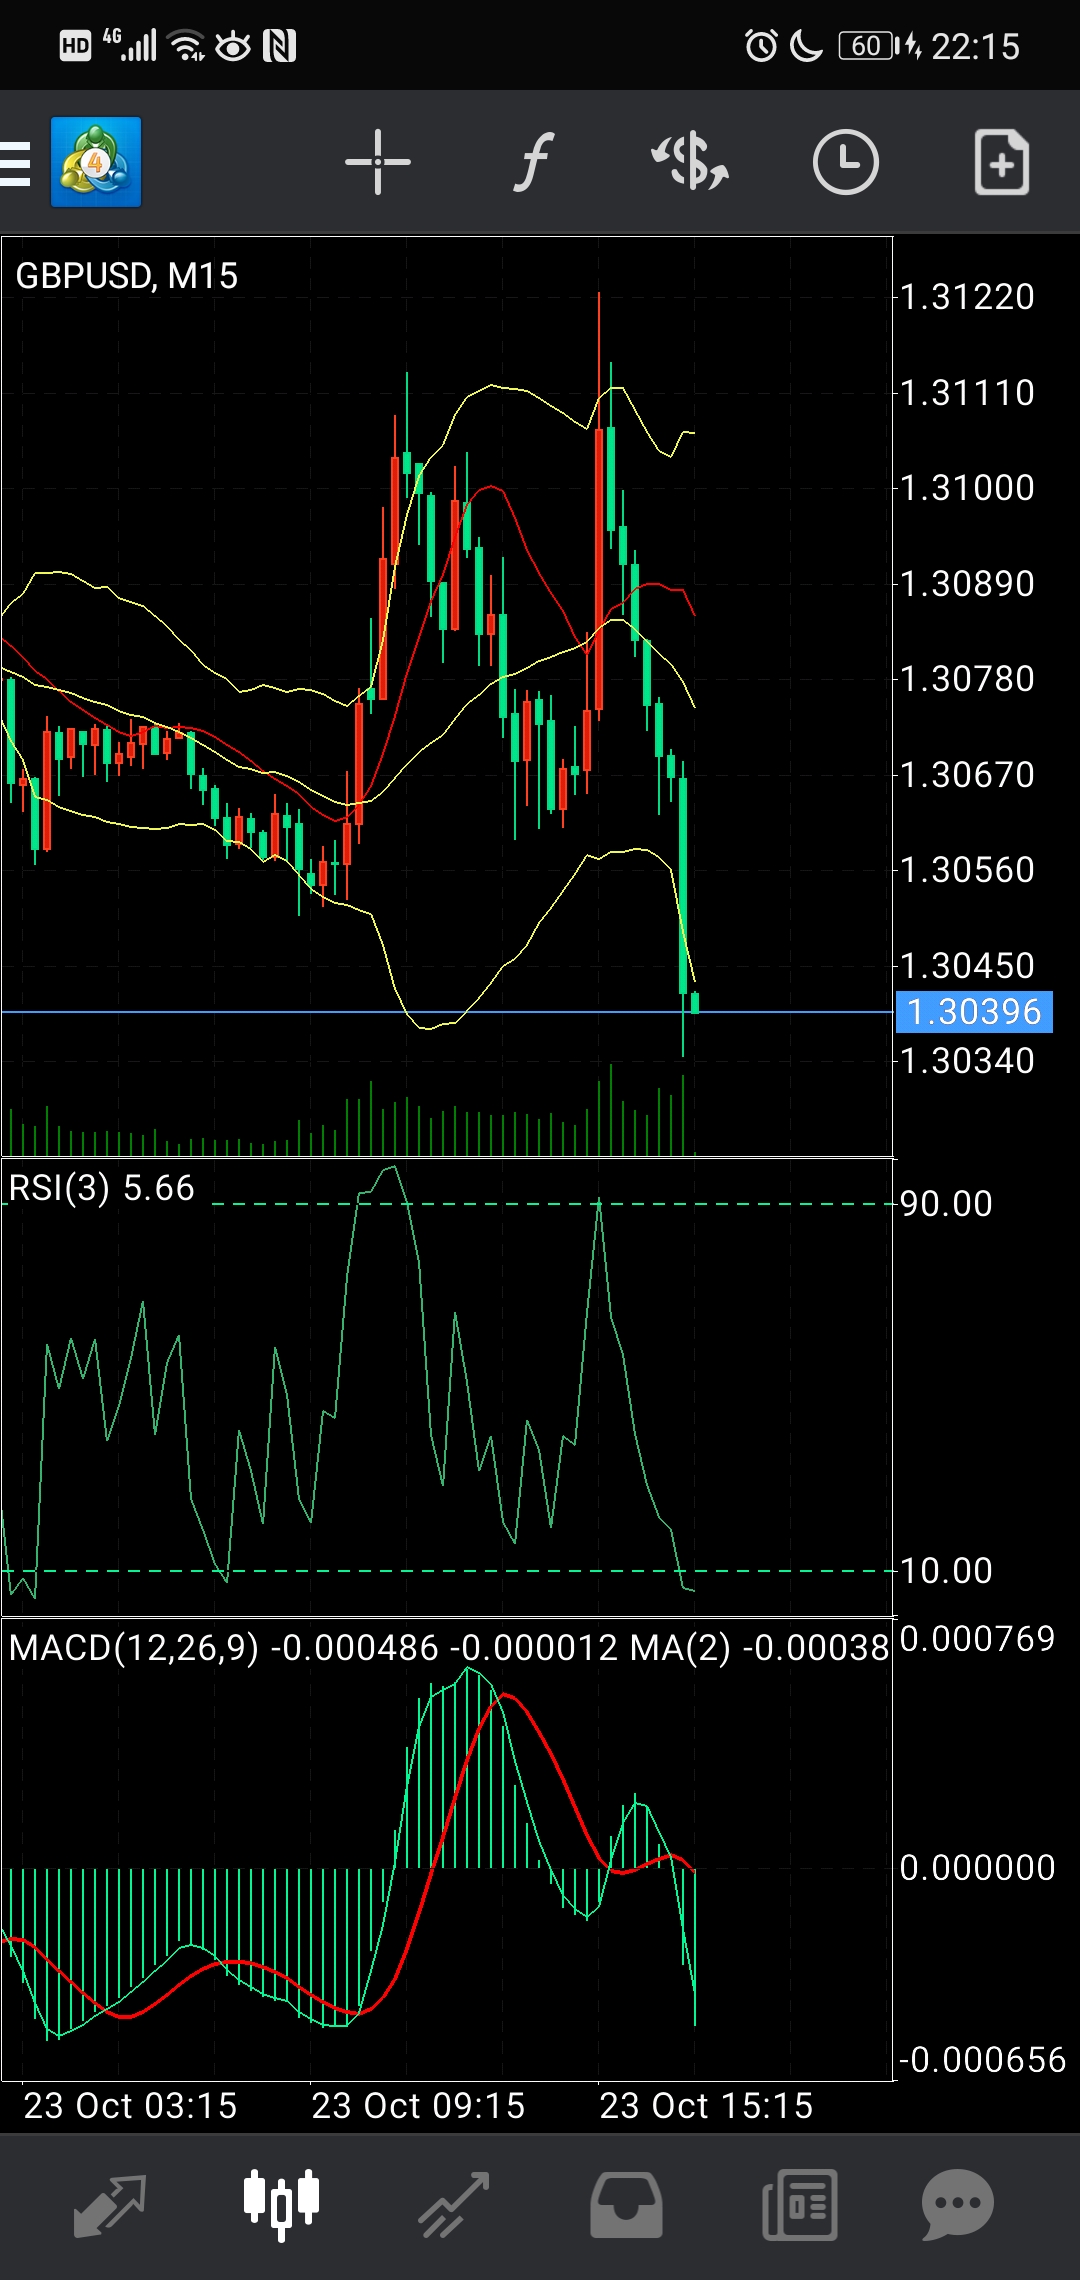Screen dimensions: 1080x2280
Task: Tap the 1.30340 price axis label
Action: [967, 1061]
